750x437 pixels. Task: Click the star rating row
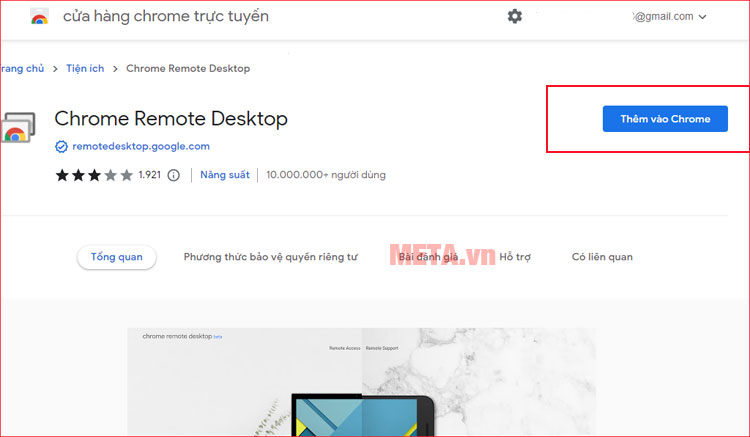[94, 175]
